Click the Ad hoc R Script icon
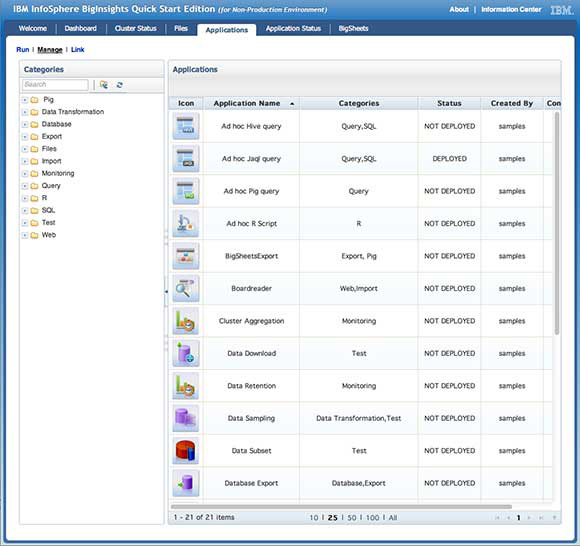This screenshot has width=580, height=546. click(186, 223)
